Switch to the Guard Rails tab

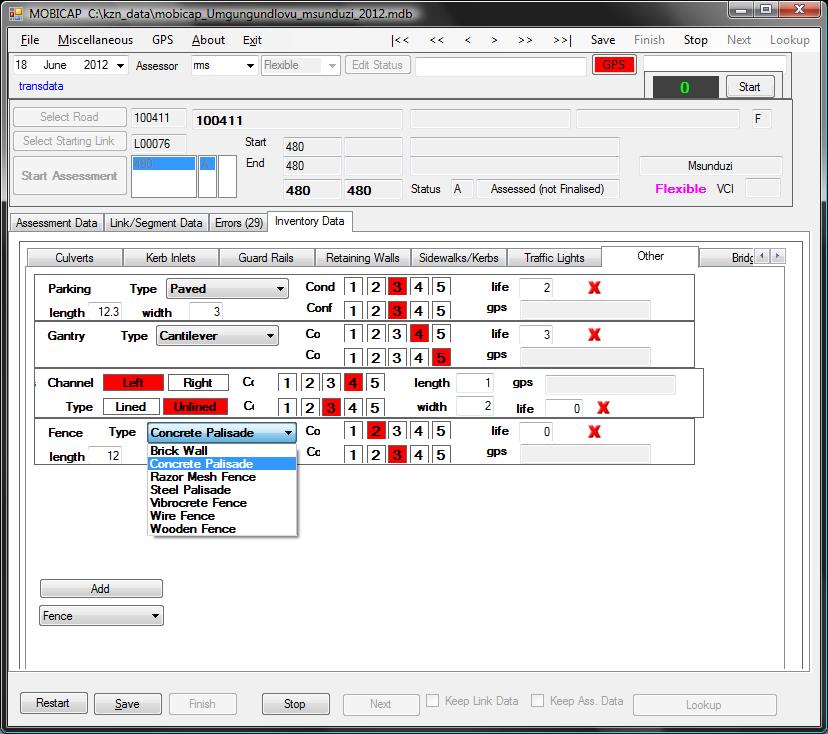pyautogui.click(x=266, y=258)
